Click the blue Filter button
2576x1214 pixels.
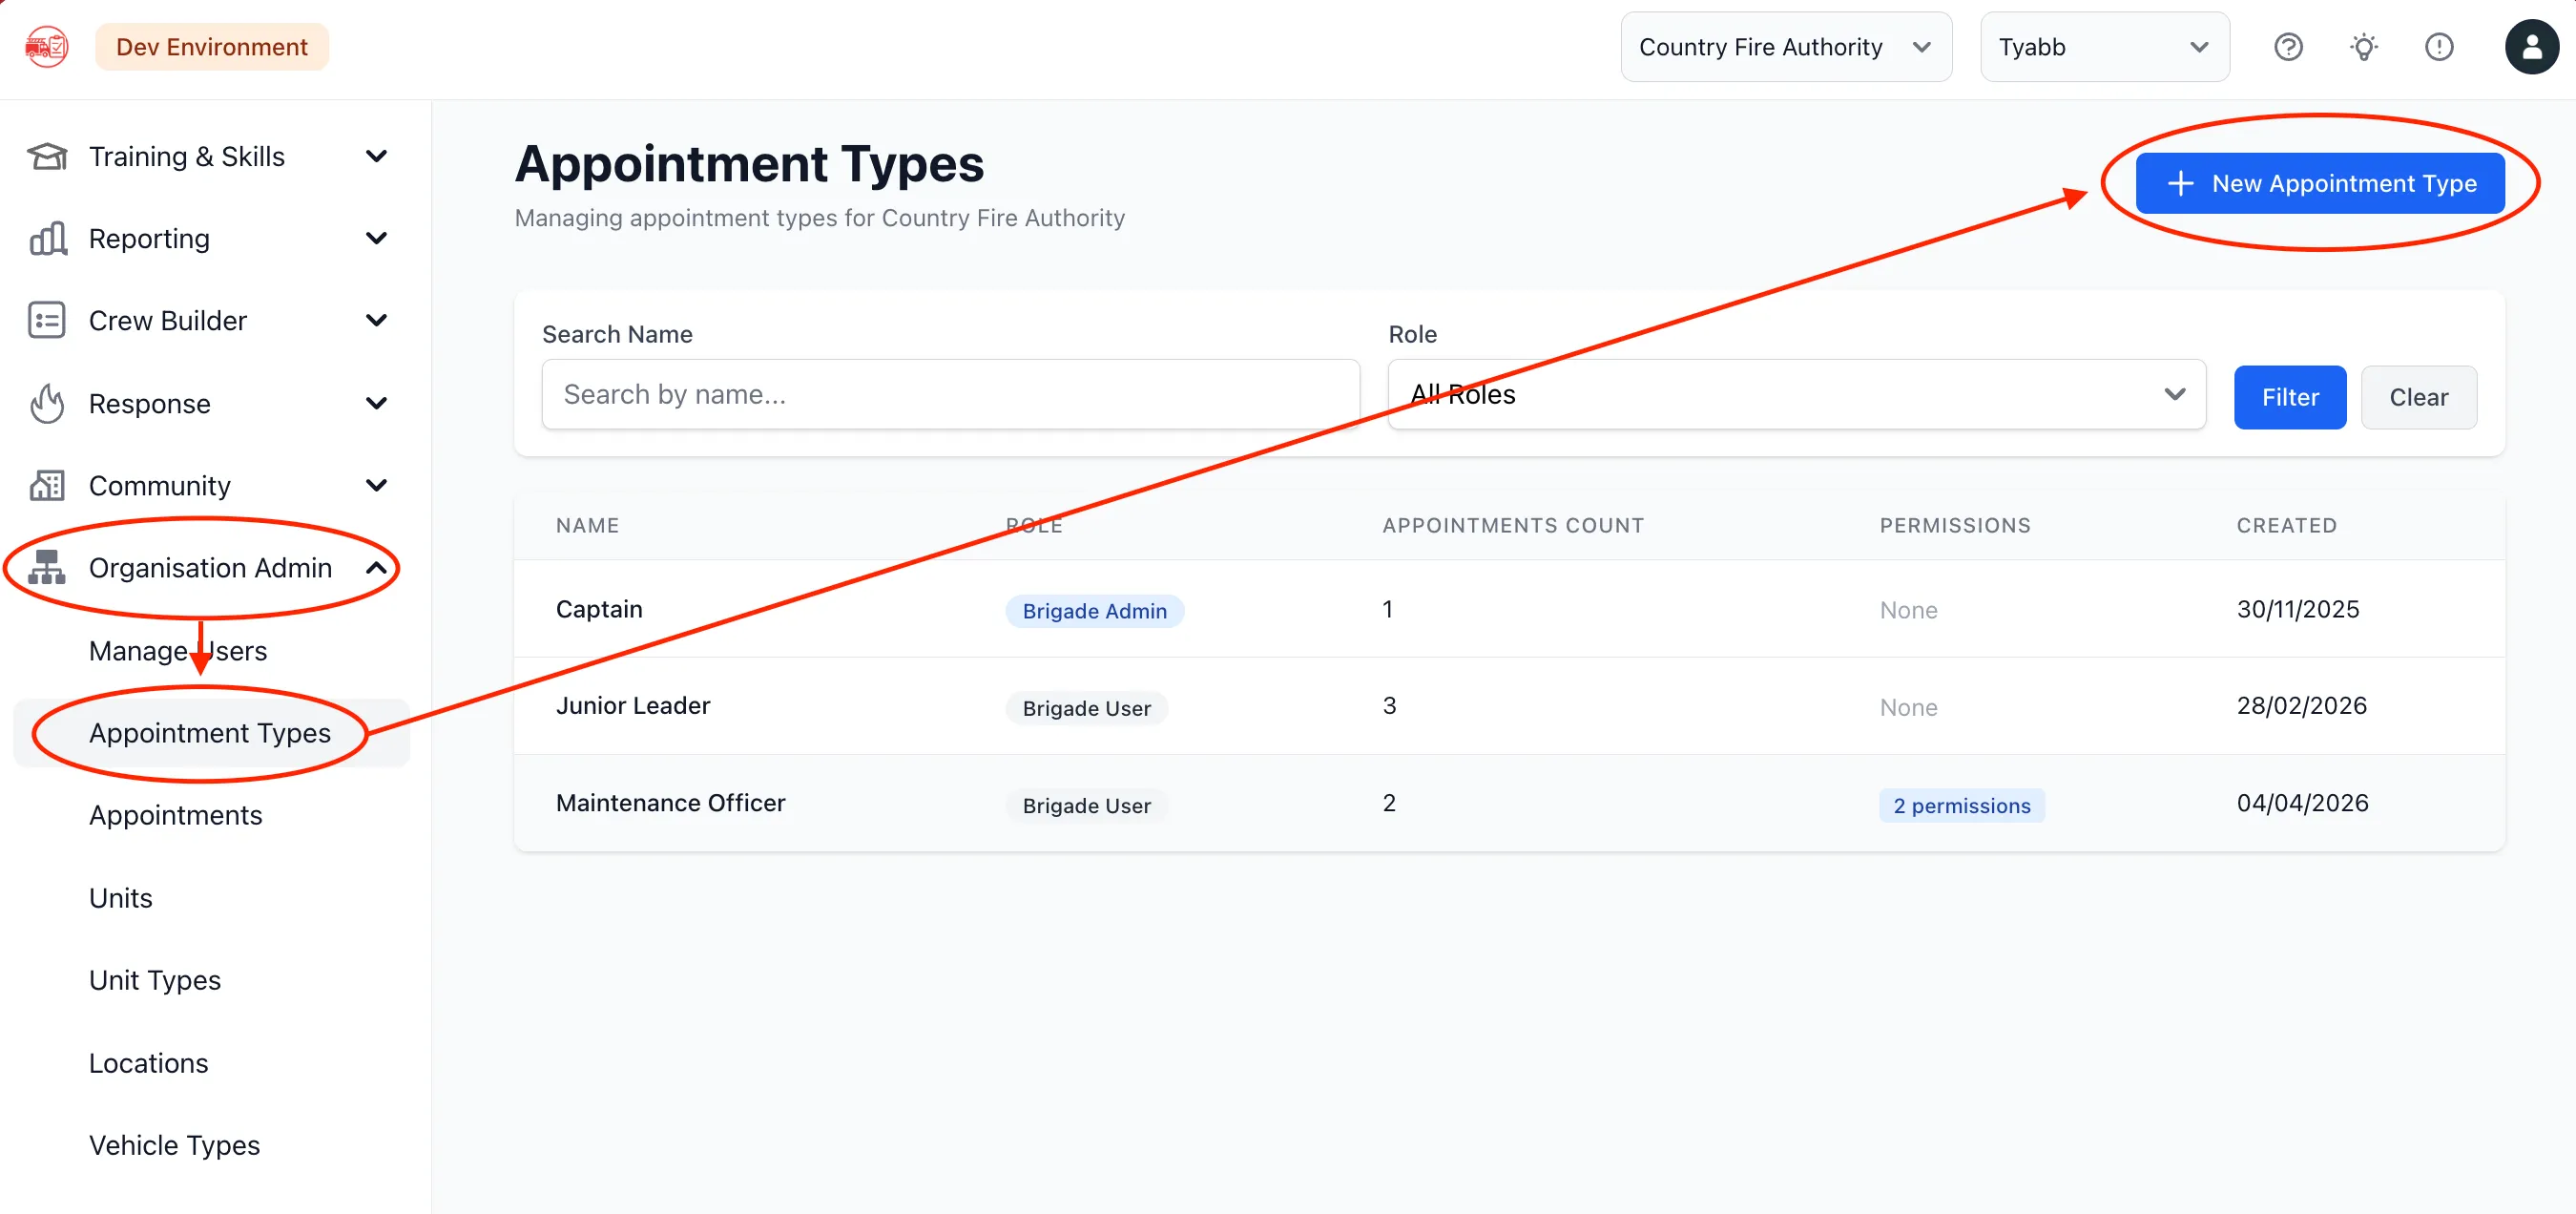tap(2290, 397)
